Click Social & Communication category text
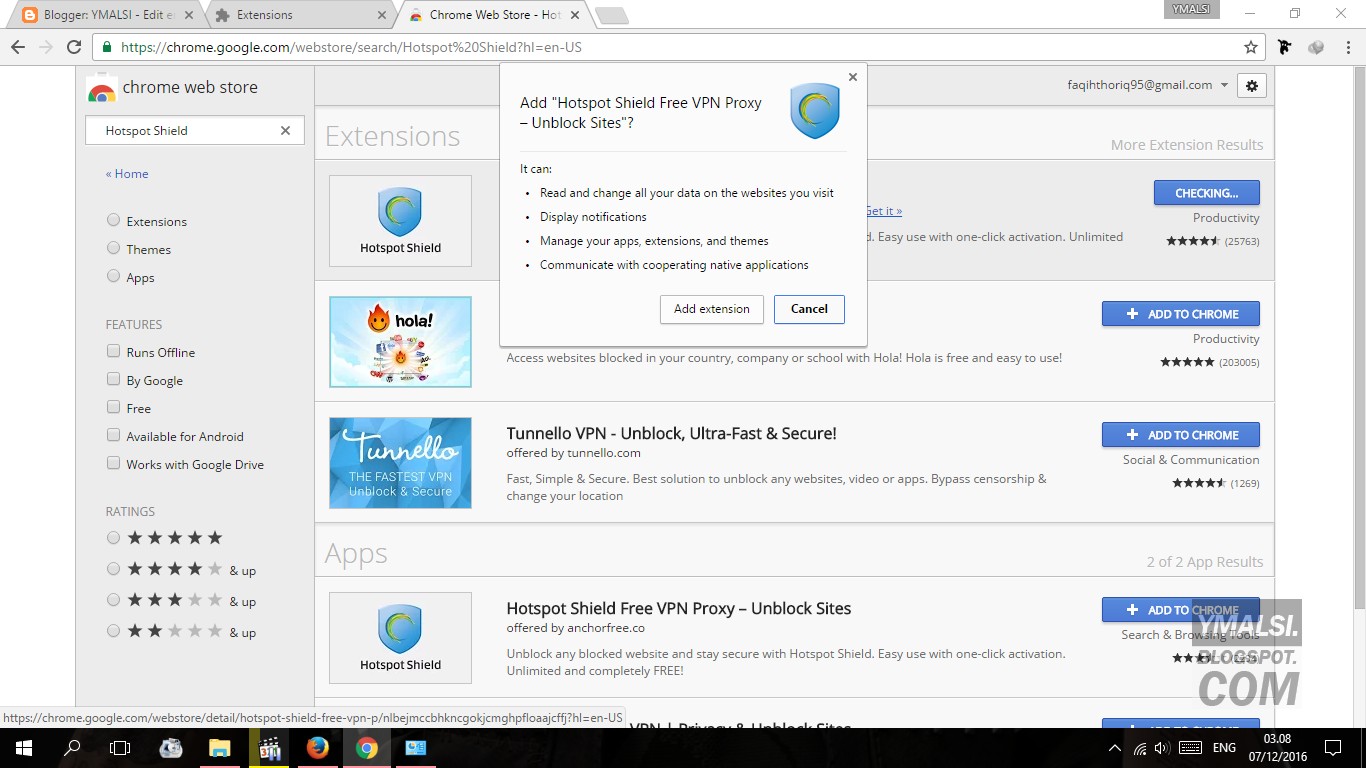 (1191, 460)
